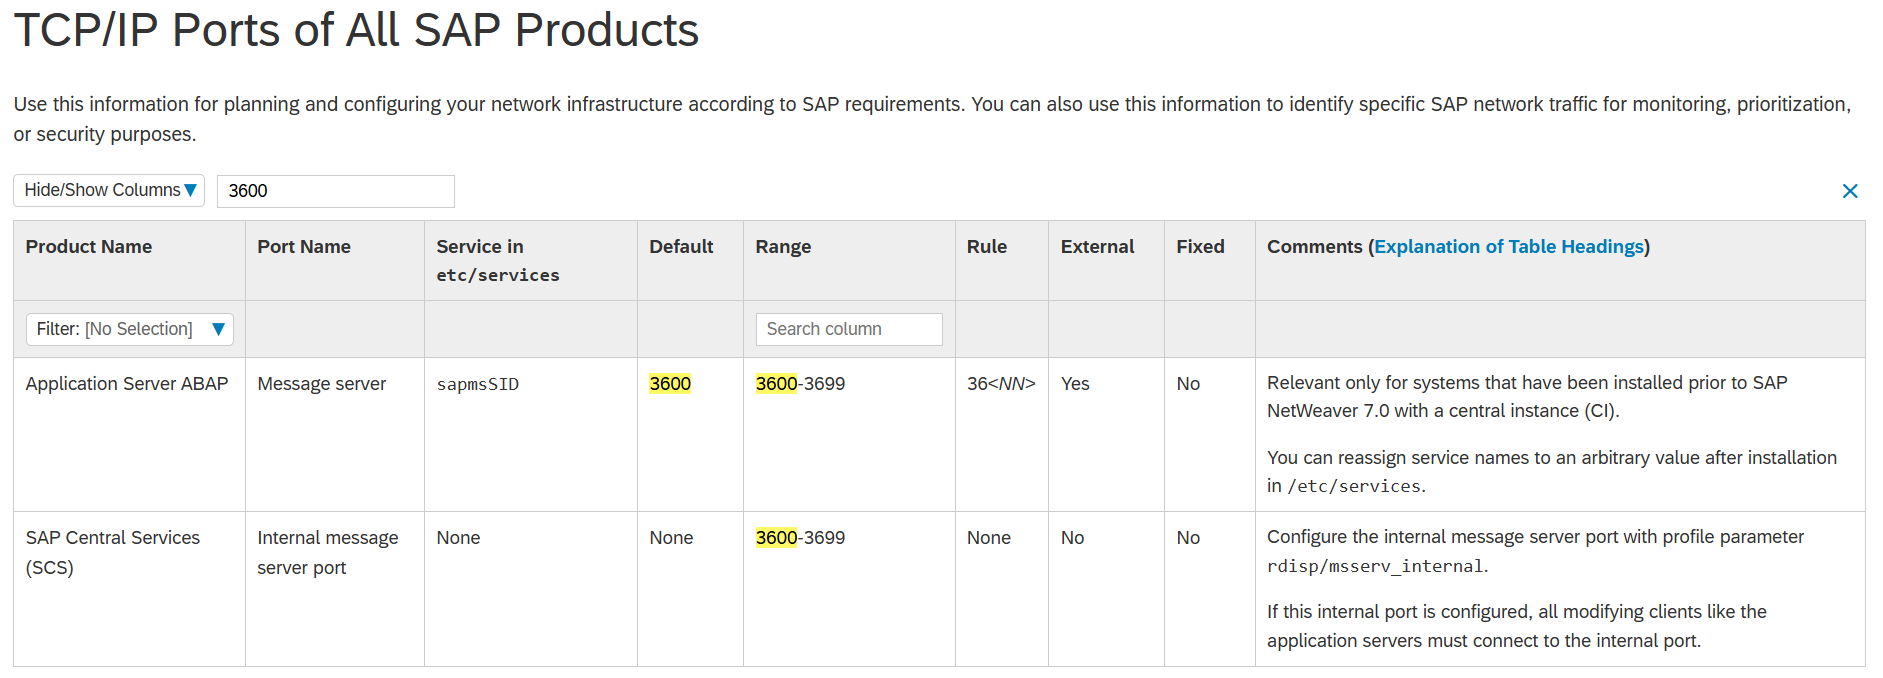The image size is (1883, 678).
Task: Click the TCP/IP Ports of All SAP Products title
Action: click(x=356, y=30)
